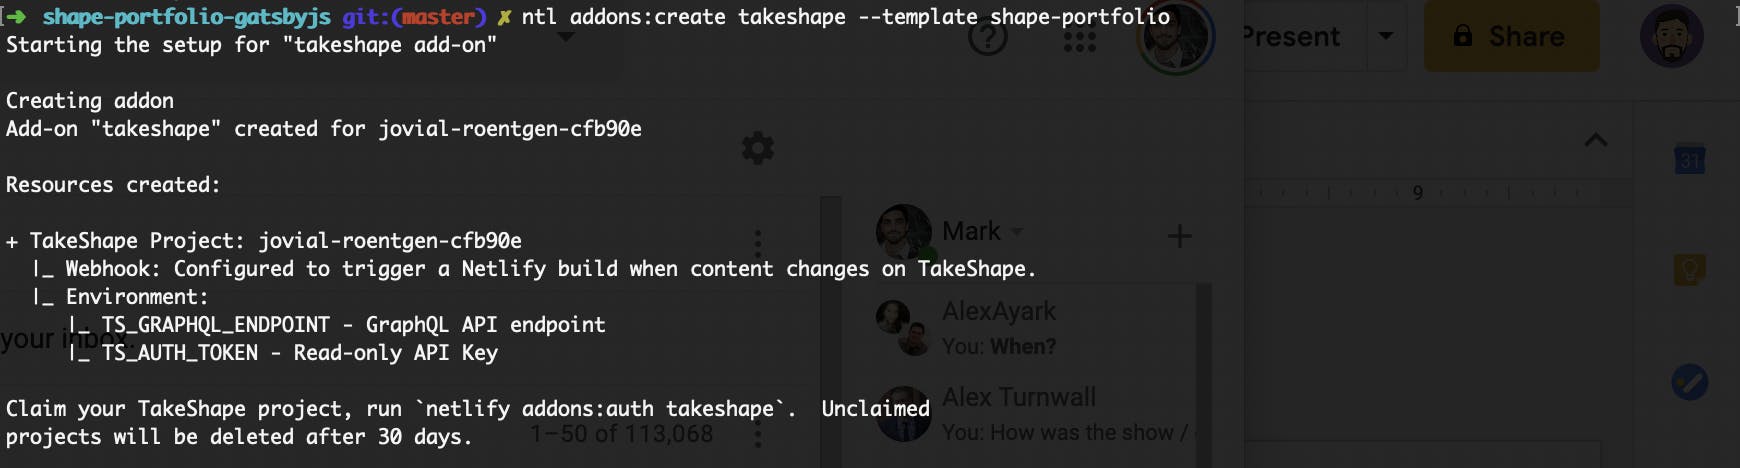Click the plus icon to start new chat
This screenshot has width=1740, height=468.
1180,237
